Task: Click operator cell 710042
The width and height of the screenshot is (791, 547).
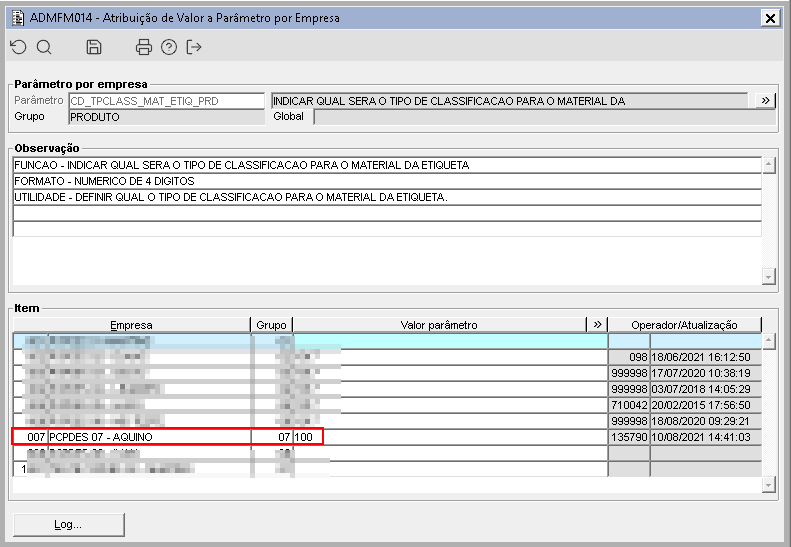Action: click(x=629, y=405)
